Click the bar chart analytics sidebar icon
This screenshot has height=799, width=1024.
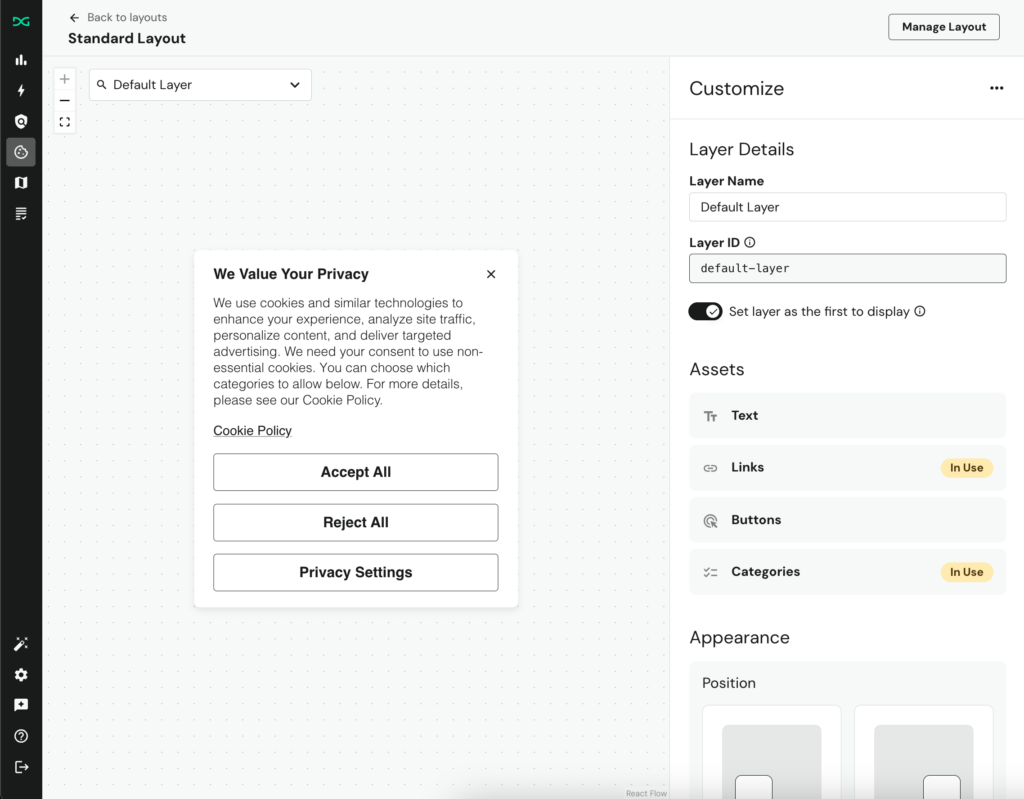pos(21,60)
